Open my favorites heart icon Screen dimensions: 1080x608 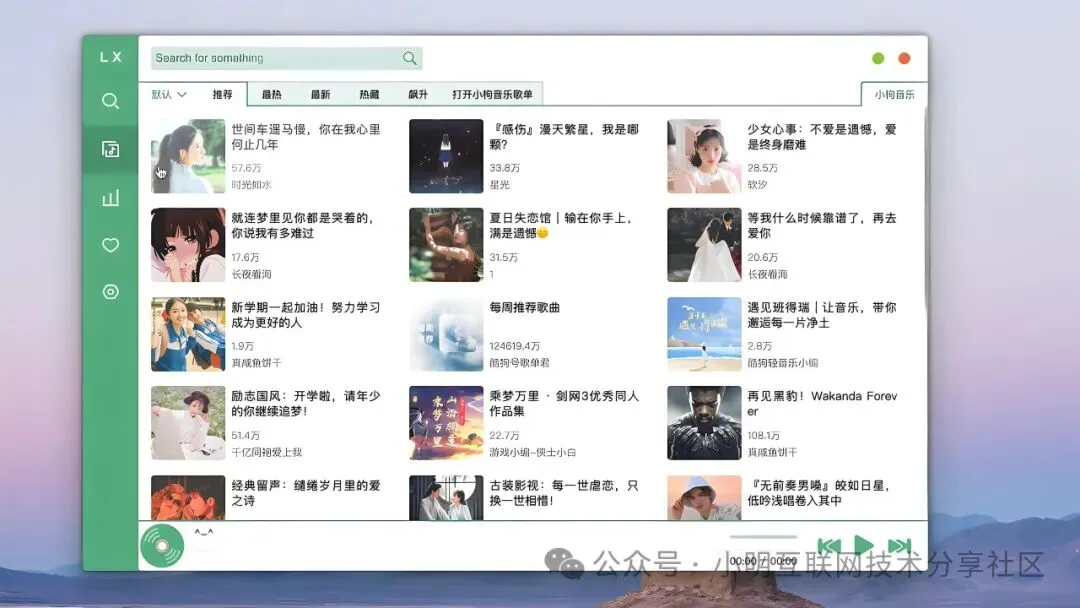tap(110, 245)
